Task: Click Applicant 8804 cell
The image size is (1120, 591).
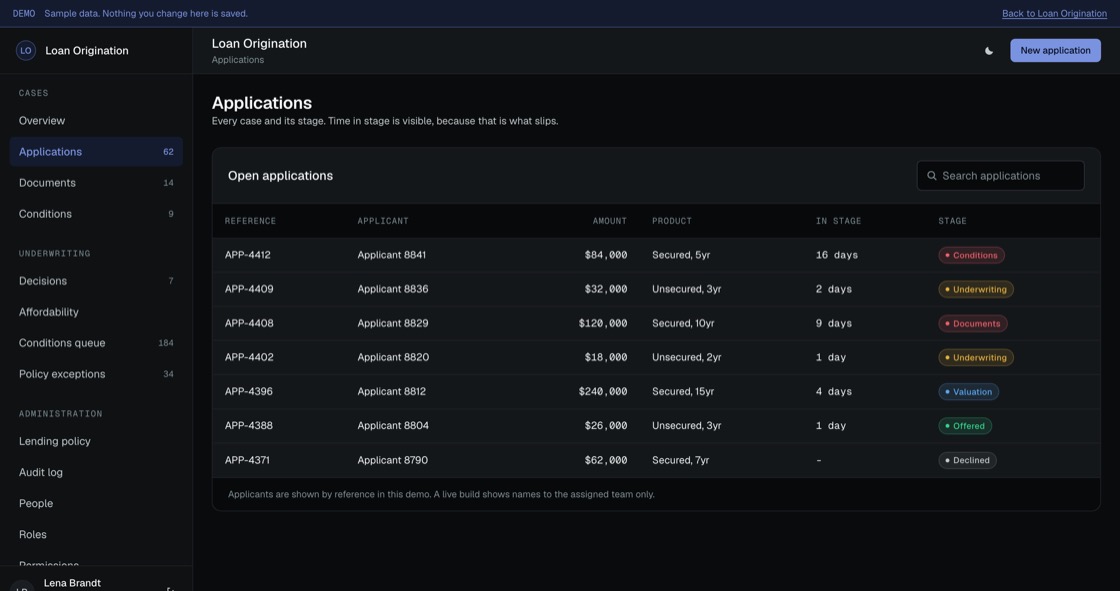Action: click(x=393, y=425)
